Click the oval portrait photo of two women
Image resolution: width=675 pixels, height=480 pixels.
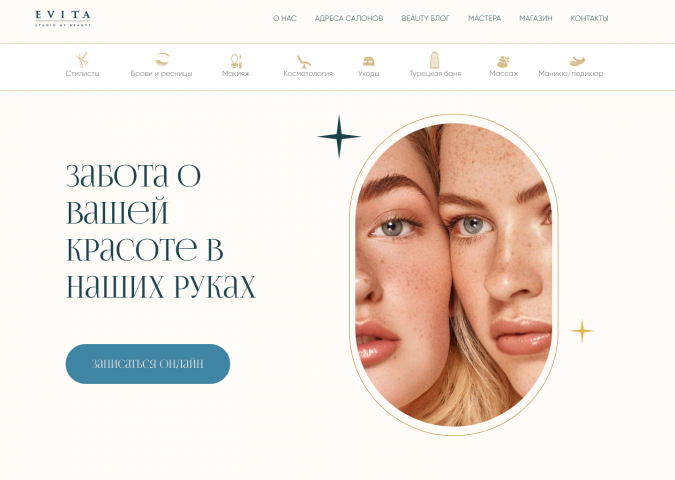453,275
